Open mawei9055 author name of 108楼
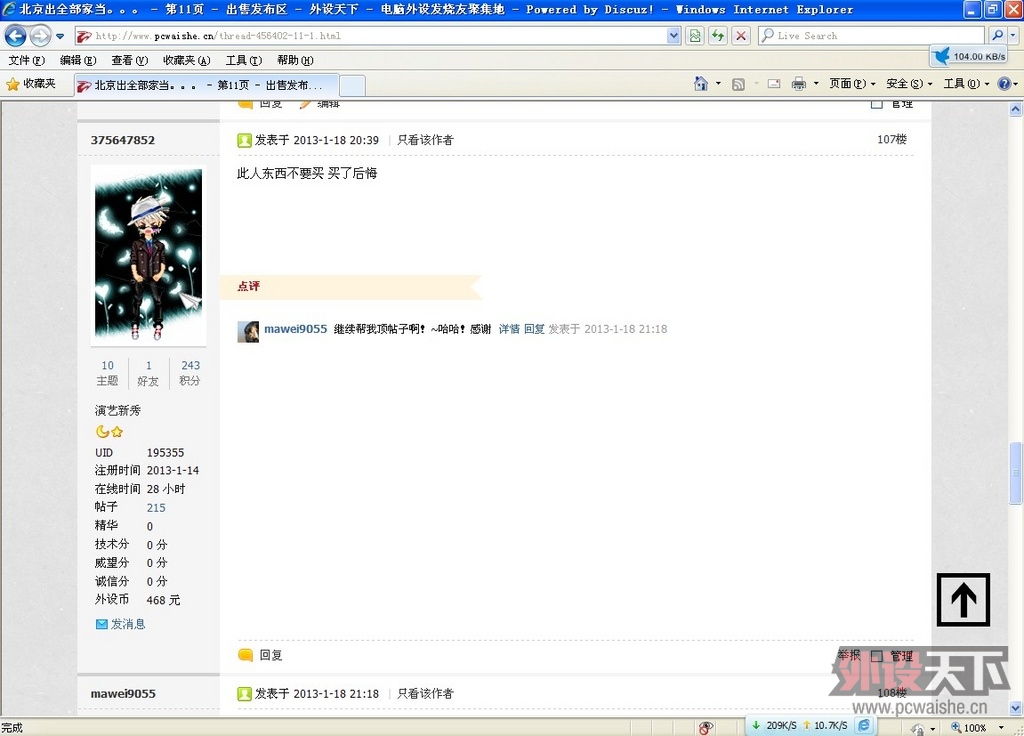This screenshot has height=736, width=1024. point(123,694)
